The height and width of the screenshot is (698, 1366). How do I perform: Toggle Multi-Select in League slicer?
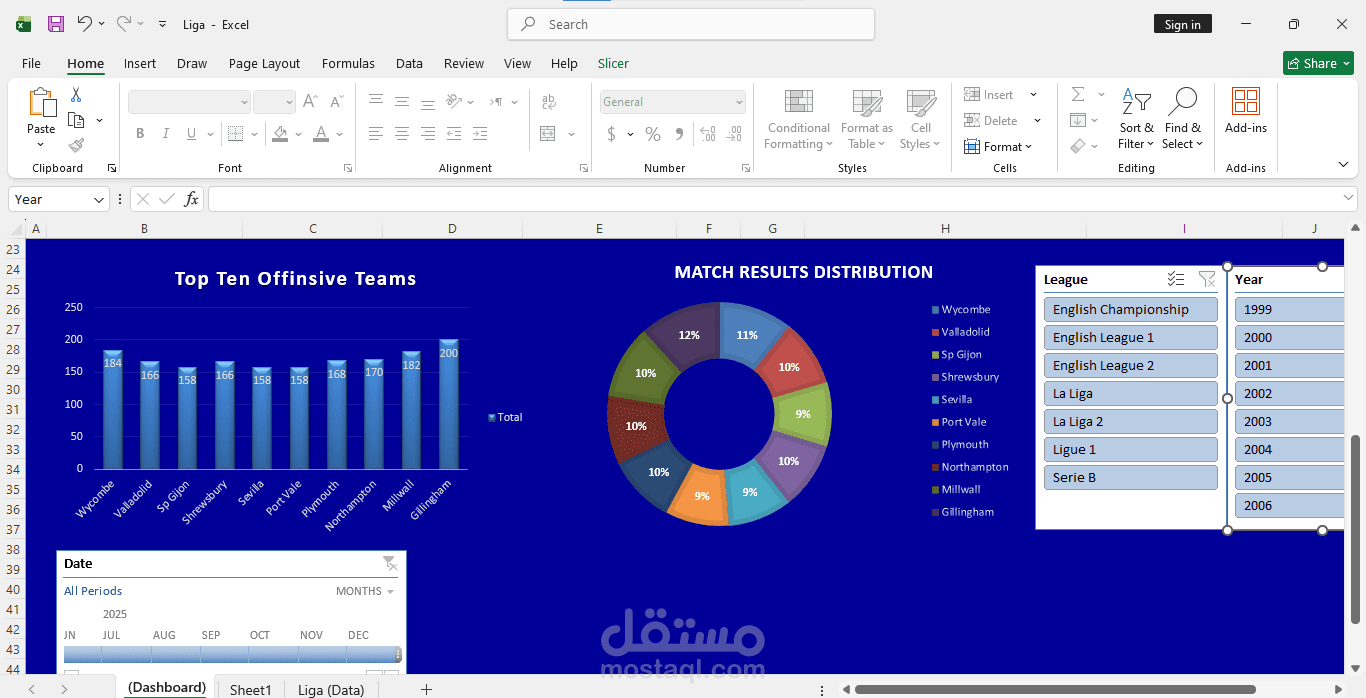coord(1176,280)
